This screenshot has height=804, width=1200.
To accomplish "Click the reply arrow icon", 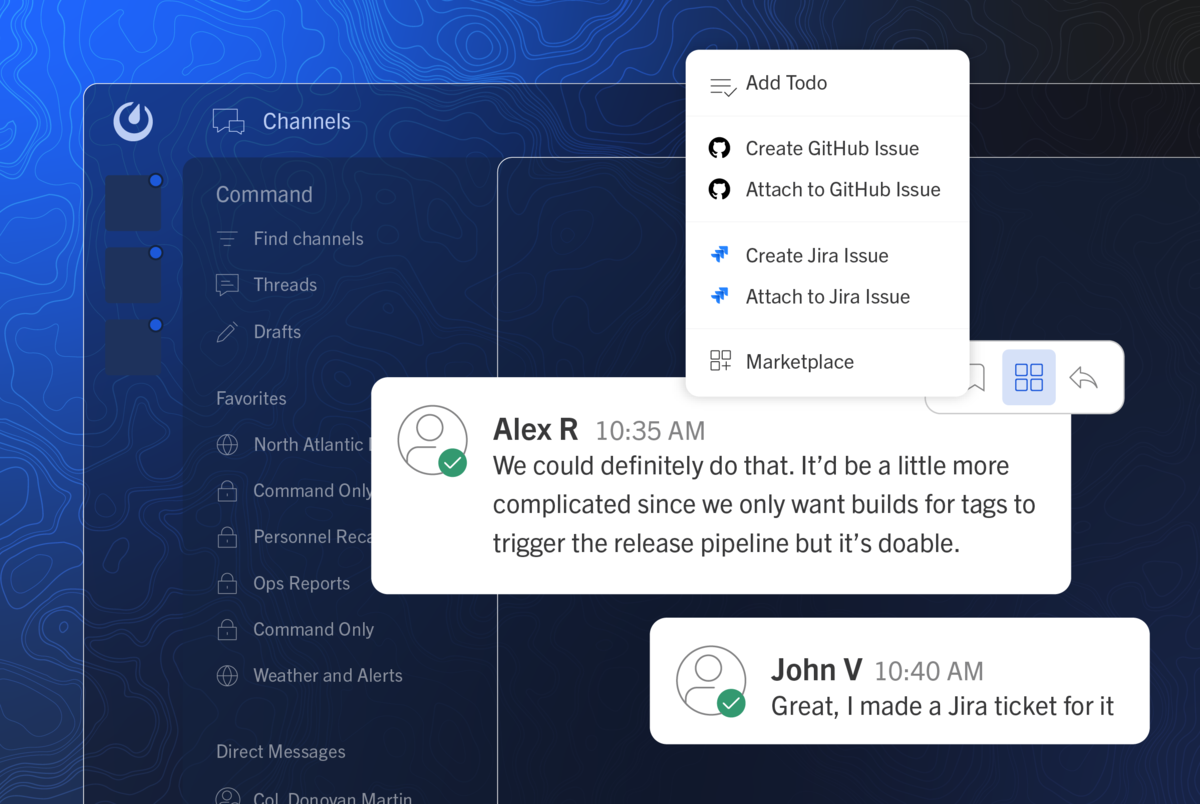I will pyautogui.click(x=1084, y=377).
